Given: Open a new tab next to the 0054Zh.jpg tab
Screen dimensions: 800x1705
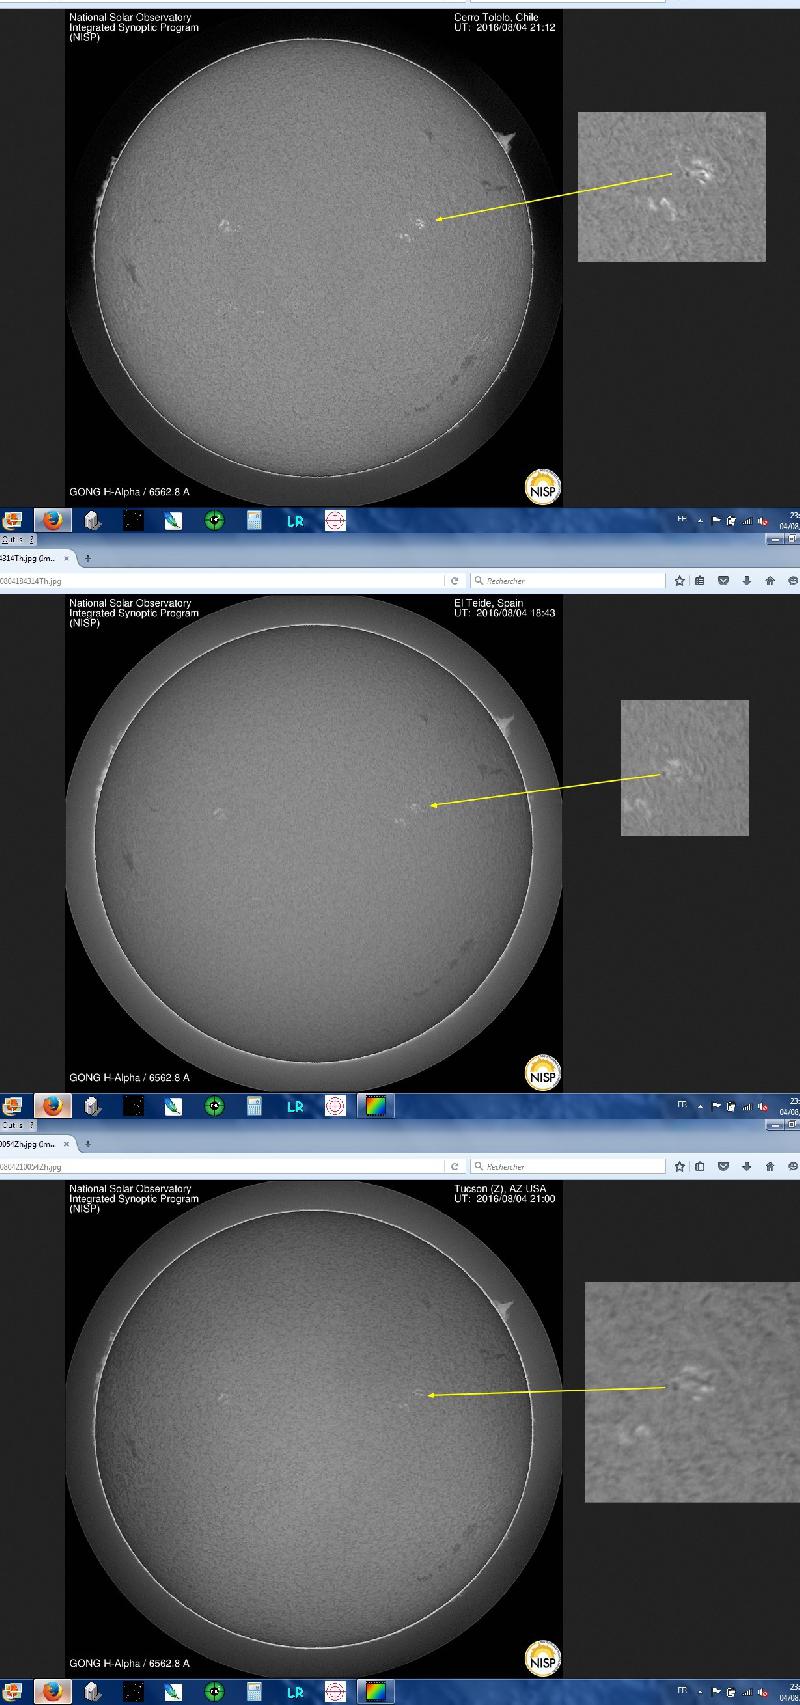Looking at the screenshot, I should (x=88, y=1144).
